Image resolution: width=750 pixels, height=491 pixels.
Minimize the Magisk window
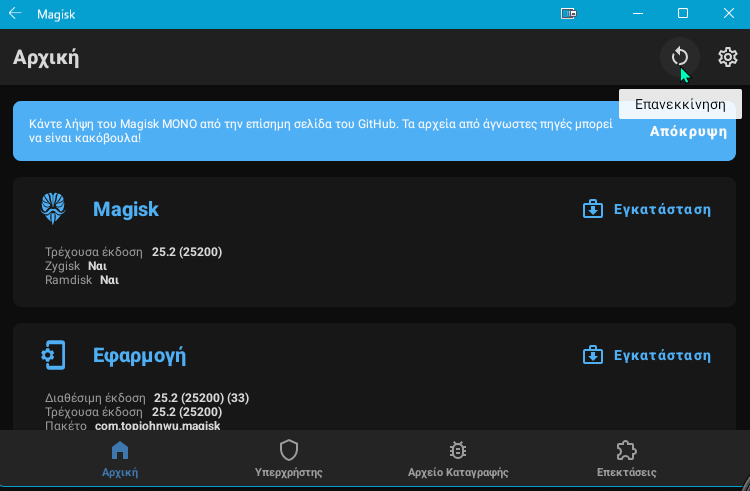click(636, 14)
